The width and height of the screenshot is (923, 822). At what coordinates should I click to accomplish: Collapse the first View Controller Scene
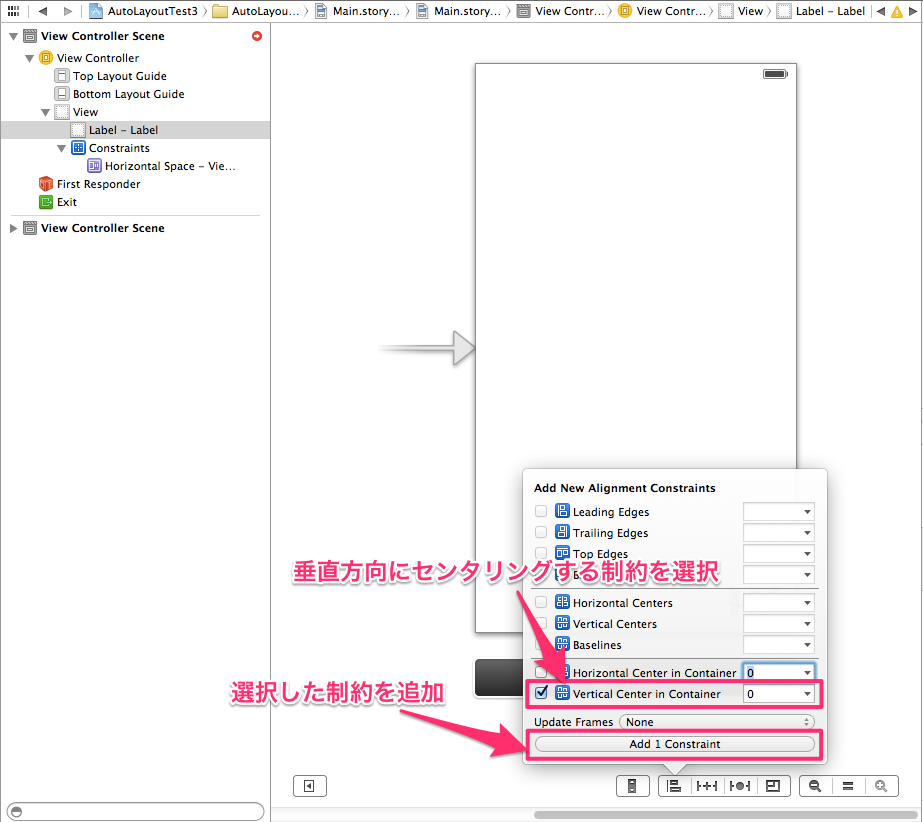pos(13,36)
